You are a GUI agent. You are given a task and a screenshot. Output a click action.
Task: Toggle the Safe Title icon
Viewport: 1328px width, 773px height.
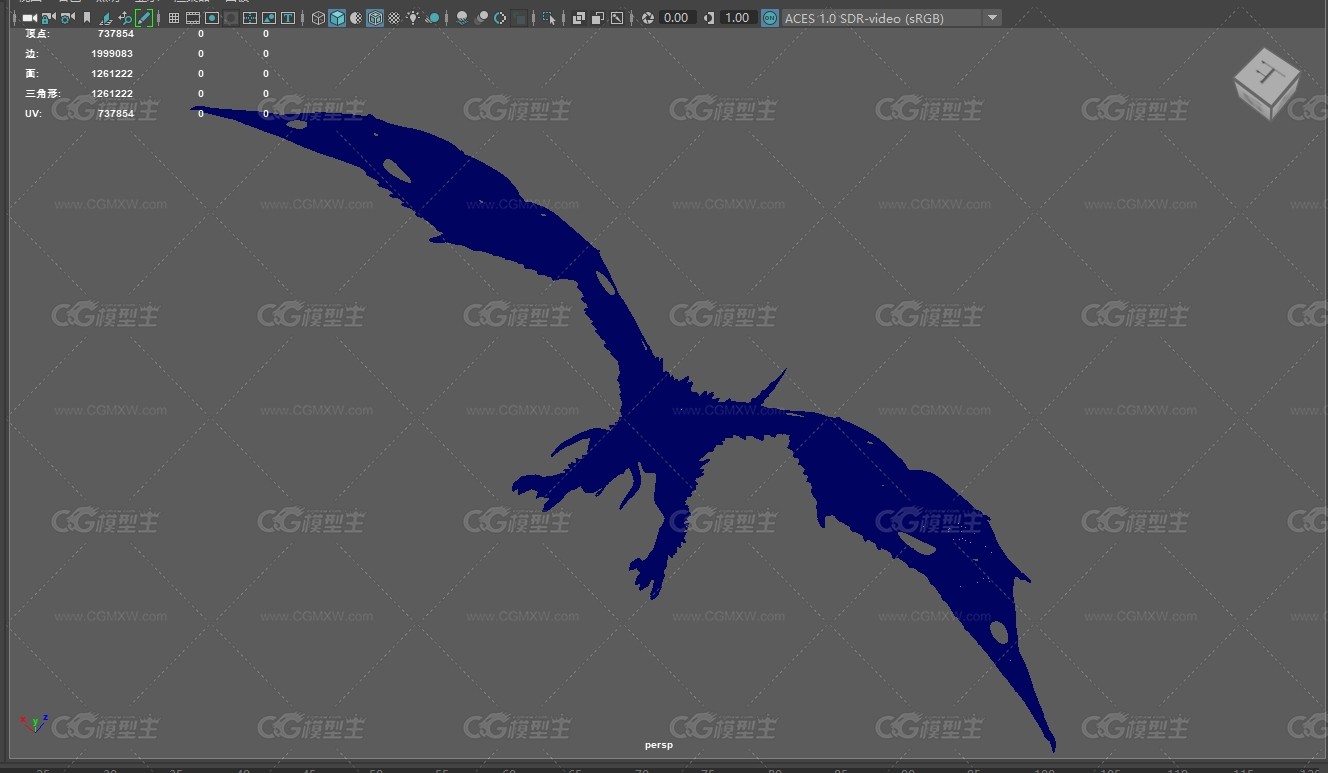tap(288, 18)
